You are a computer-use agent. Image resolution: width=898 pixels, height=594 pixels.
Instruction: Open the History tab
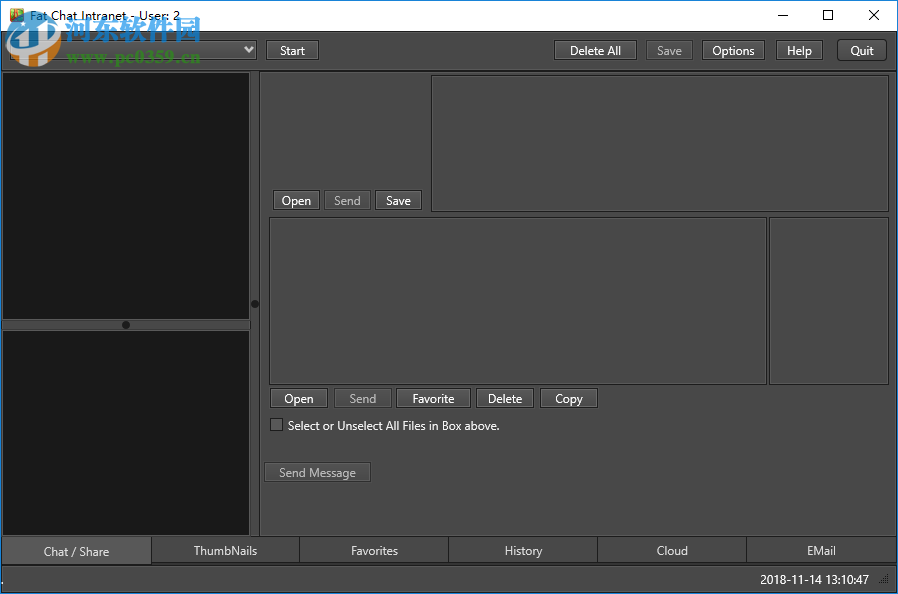pyautogui.click(x=523, y=550)
